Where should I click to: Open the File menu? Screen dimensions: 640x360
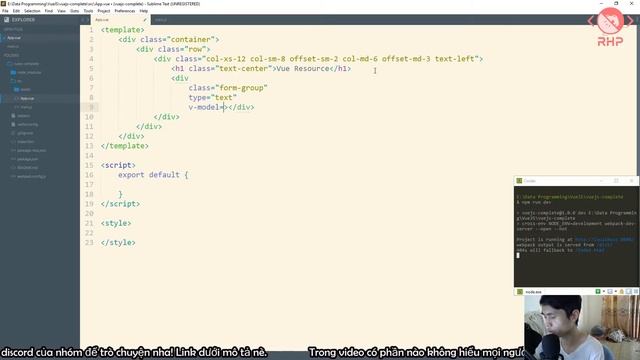[5, 11]
